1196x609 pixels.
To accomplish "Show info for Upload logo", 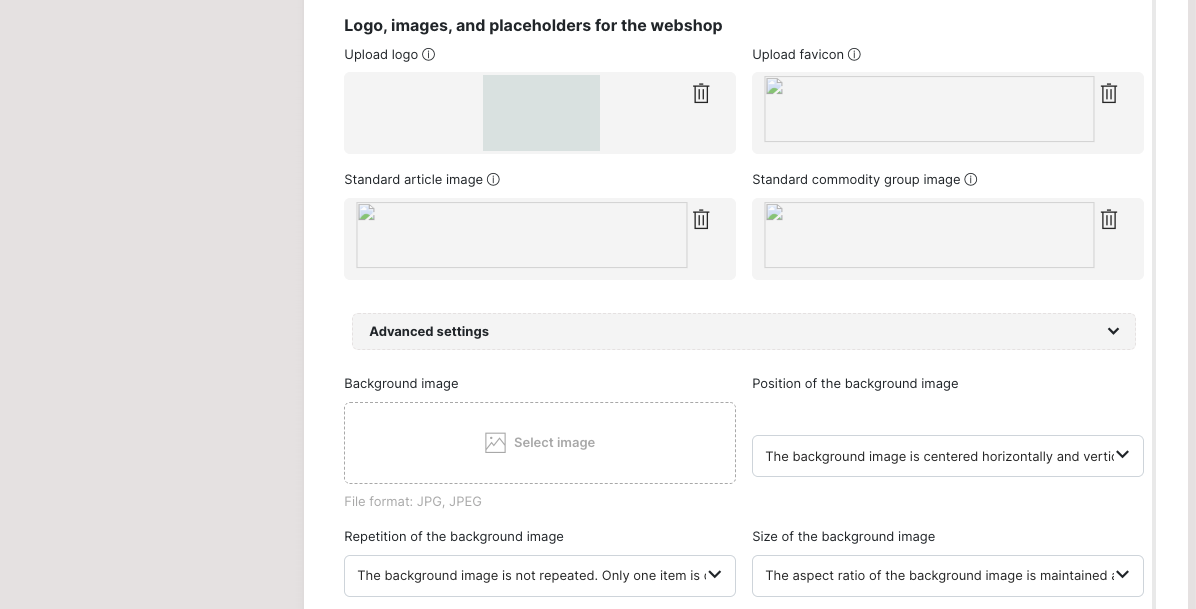I will [x=429, y=55].
